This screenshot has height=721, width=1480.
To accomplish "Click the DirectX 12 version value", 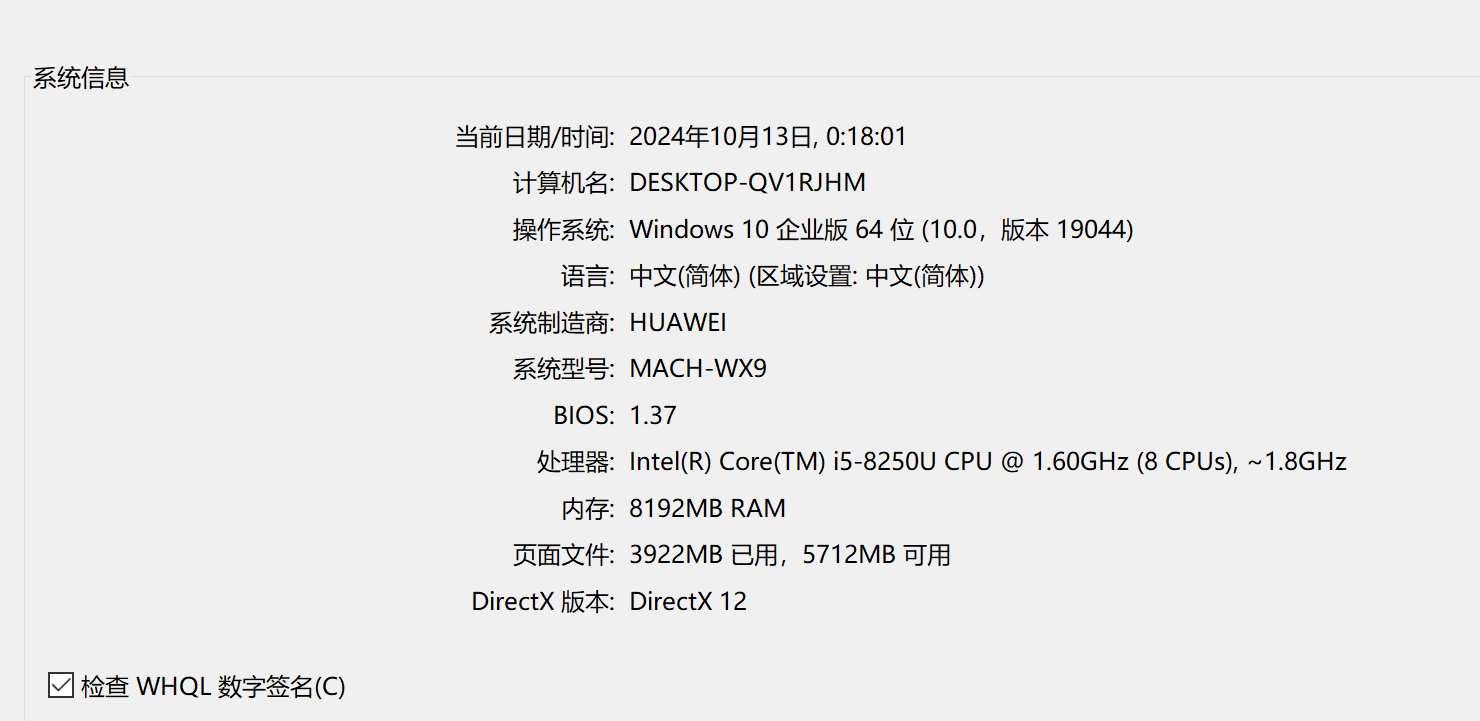I will click(x=688, y=601).
